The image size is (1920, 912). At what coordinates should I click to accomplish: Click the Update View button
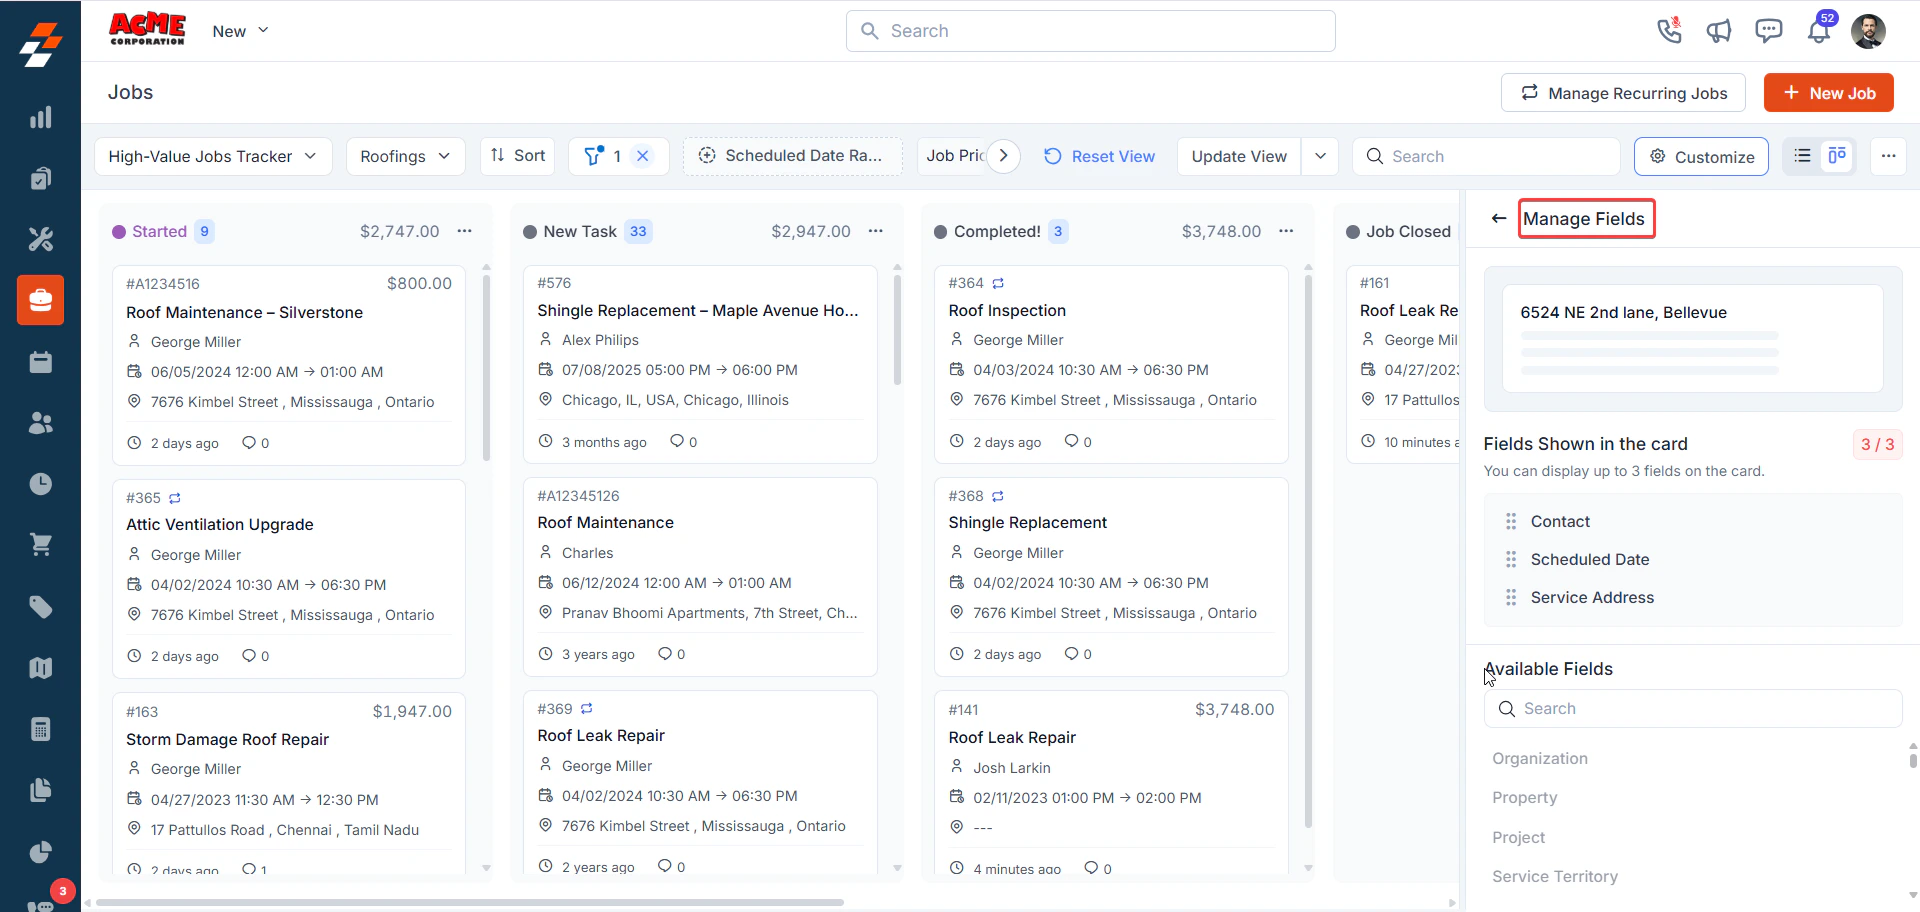point(1239,156)
